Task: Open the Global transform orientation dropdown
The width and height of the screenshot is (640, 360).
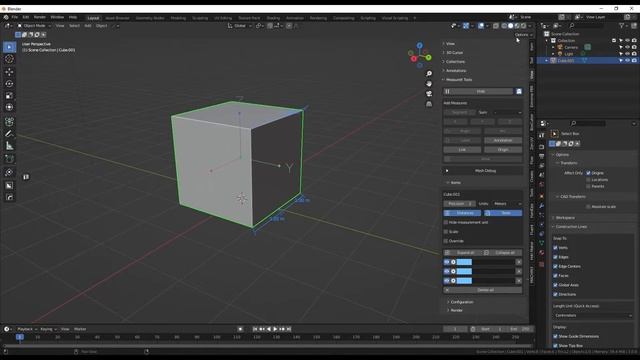Action: [x=240, y=26]
